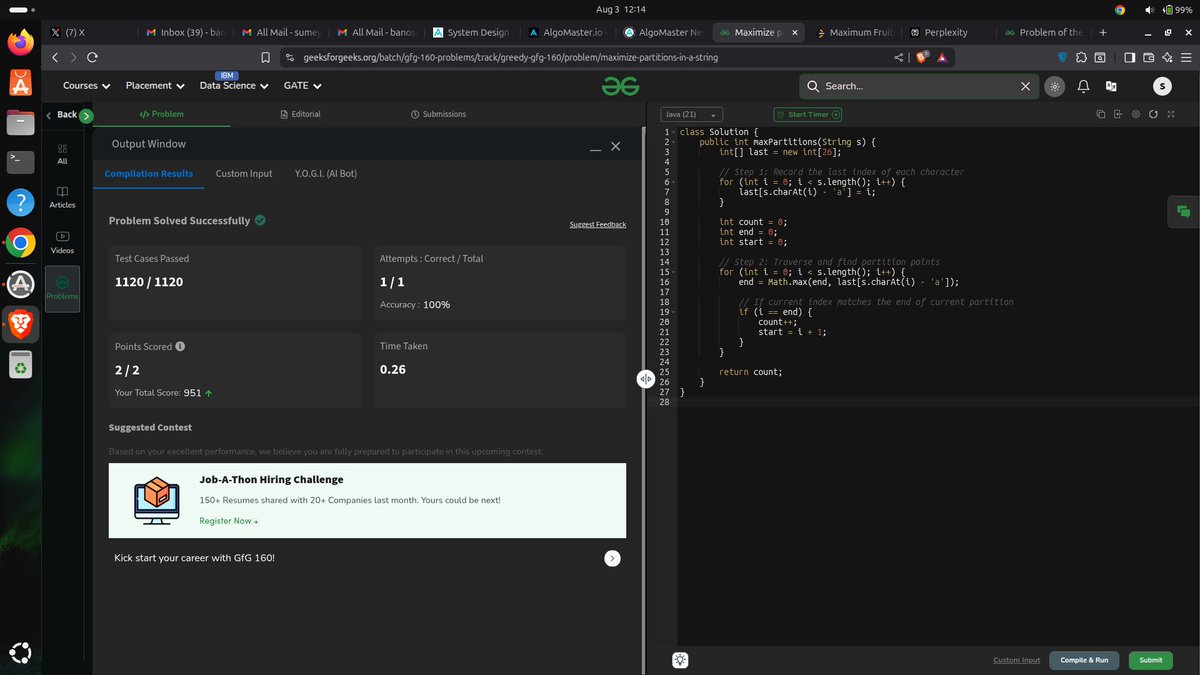The width and height of the screenshot is (1200, 675).
Task: Open the Placement dropdown
Action: (x=155, y=86)
